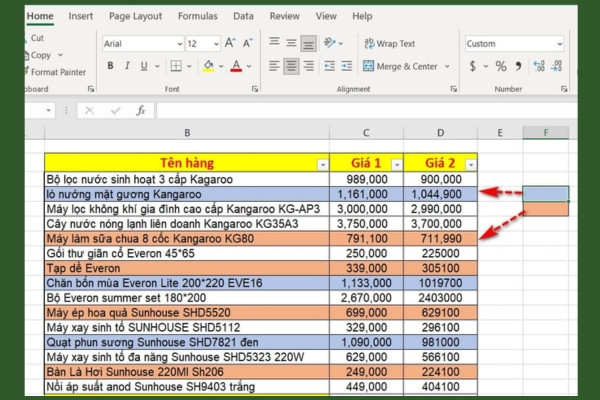Center text horizontally
Screen dimensions: 600x400
[291, 67]
